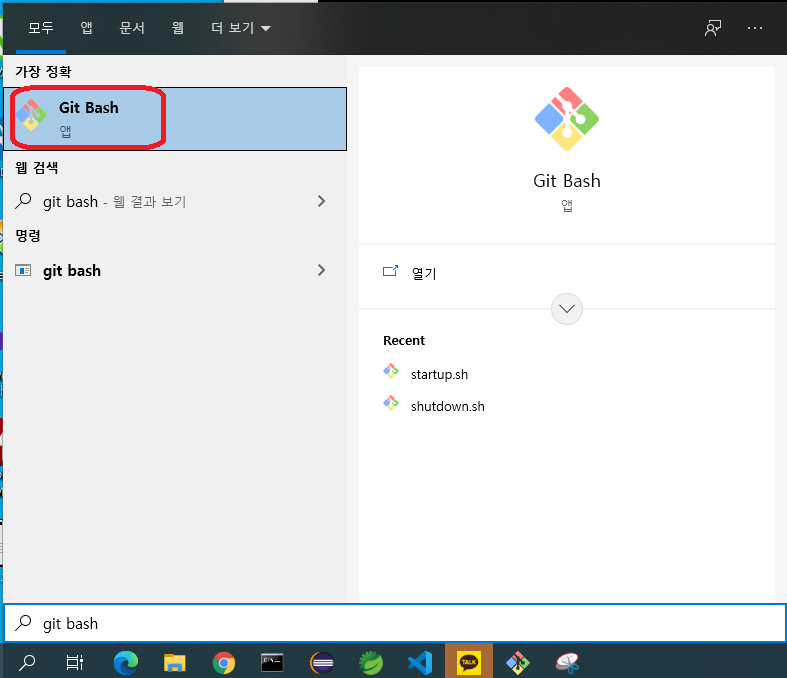Launch Microsoft Edge from the taskbar

coord(125,663)
